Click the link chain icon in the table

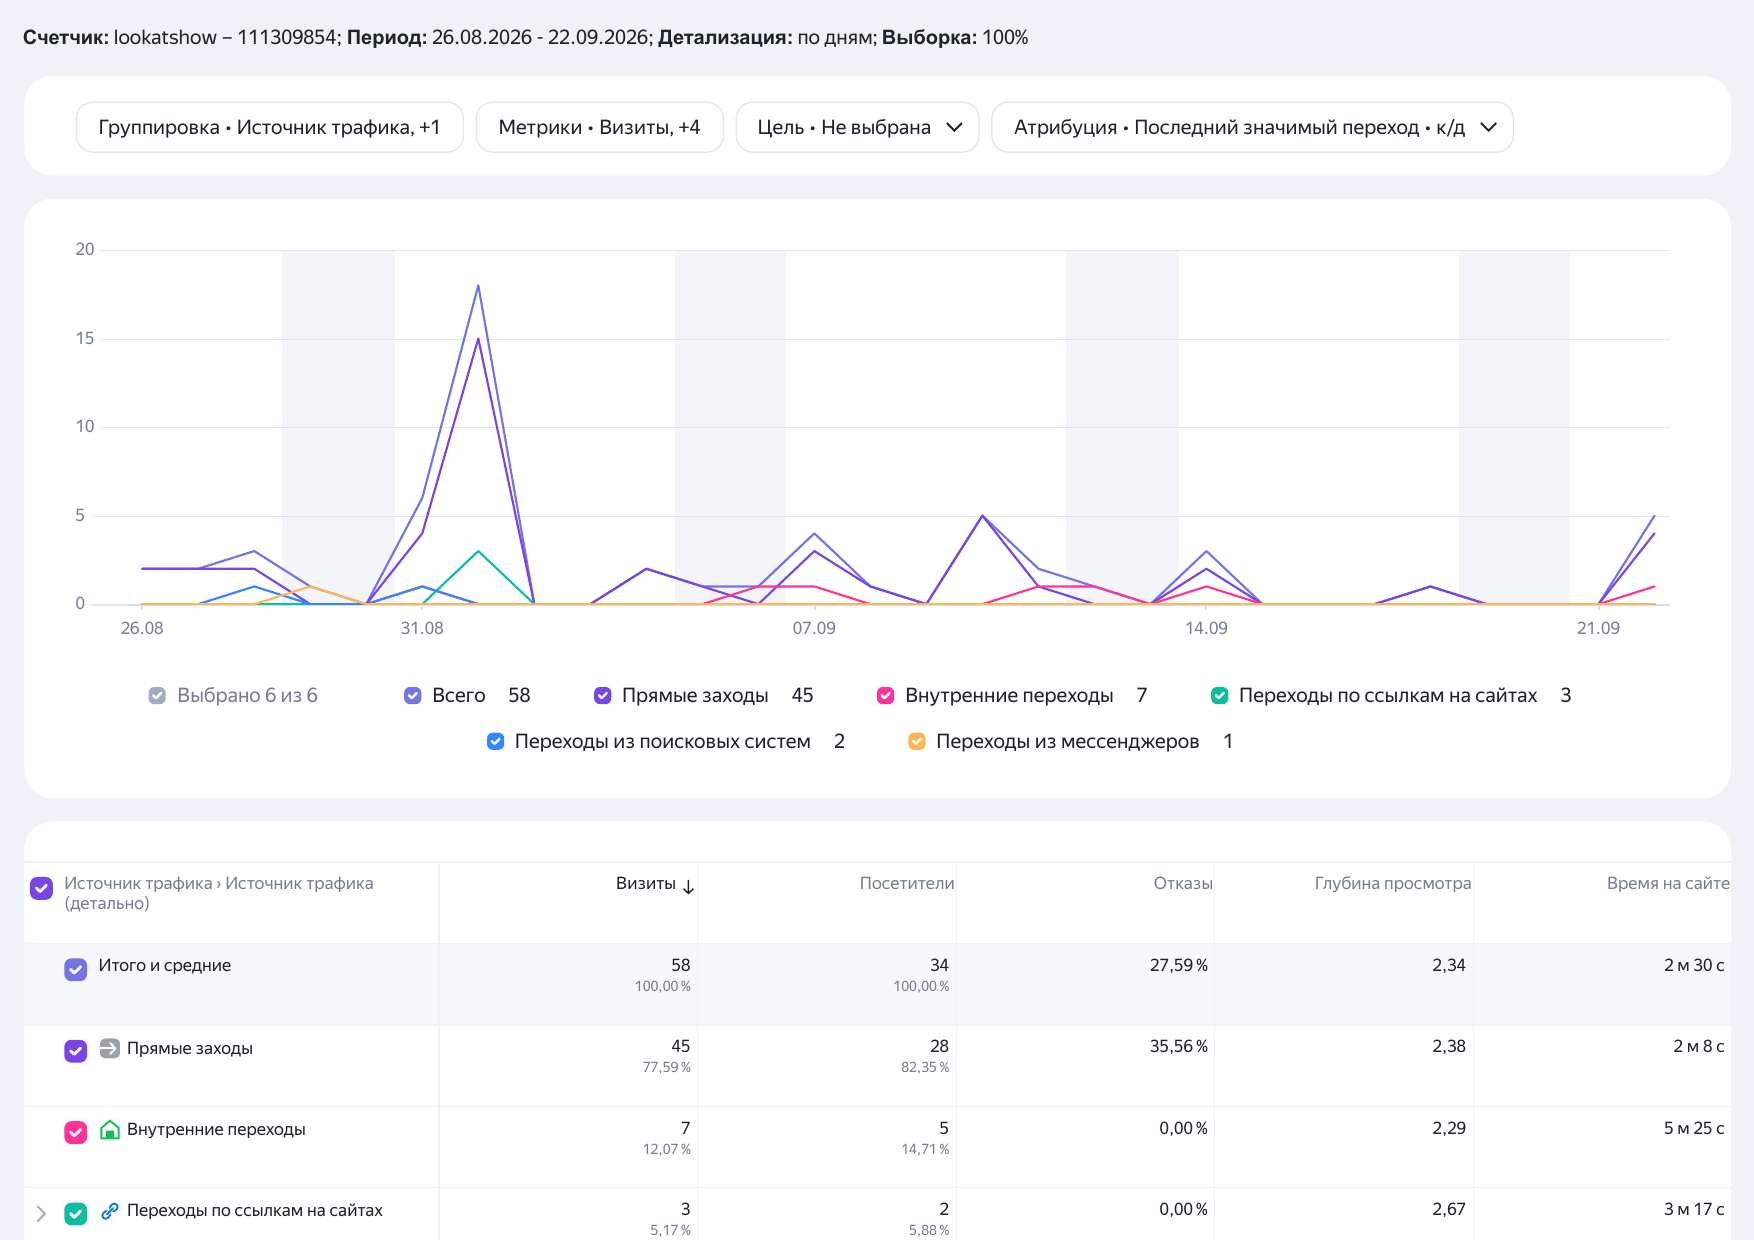point(110,1211)
